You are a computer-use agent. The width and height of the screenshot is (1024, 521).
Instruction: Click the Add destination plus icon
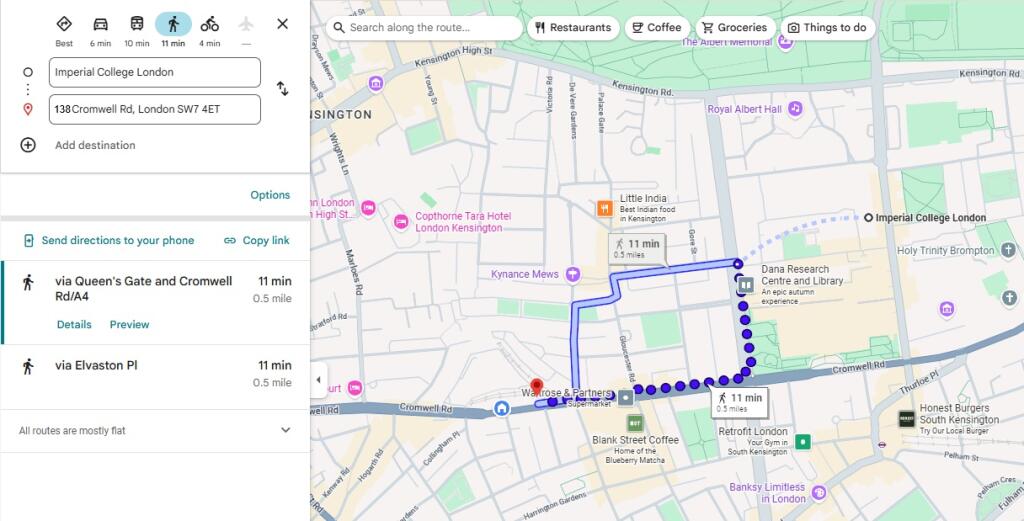coord(28,145)
